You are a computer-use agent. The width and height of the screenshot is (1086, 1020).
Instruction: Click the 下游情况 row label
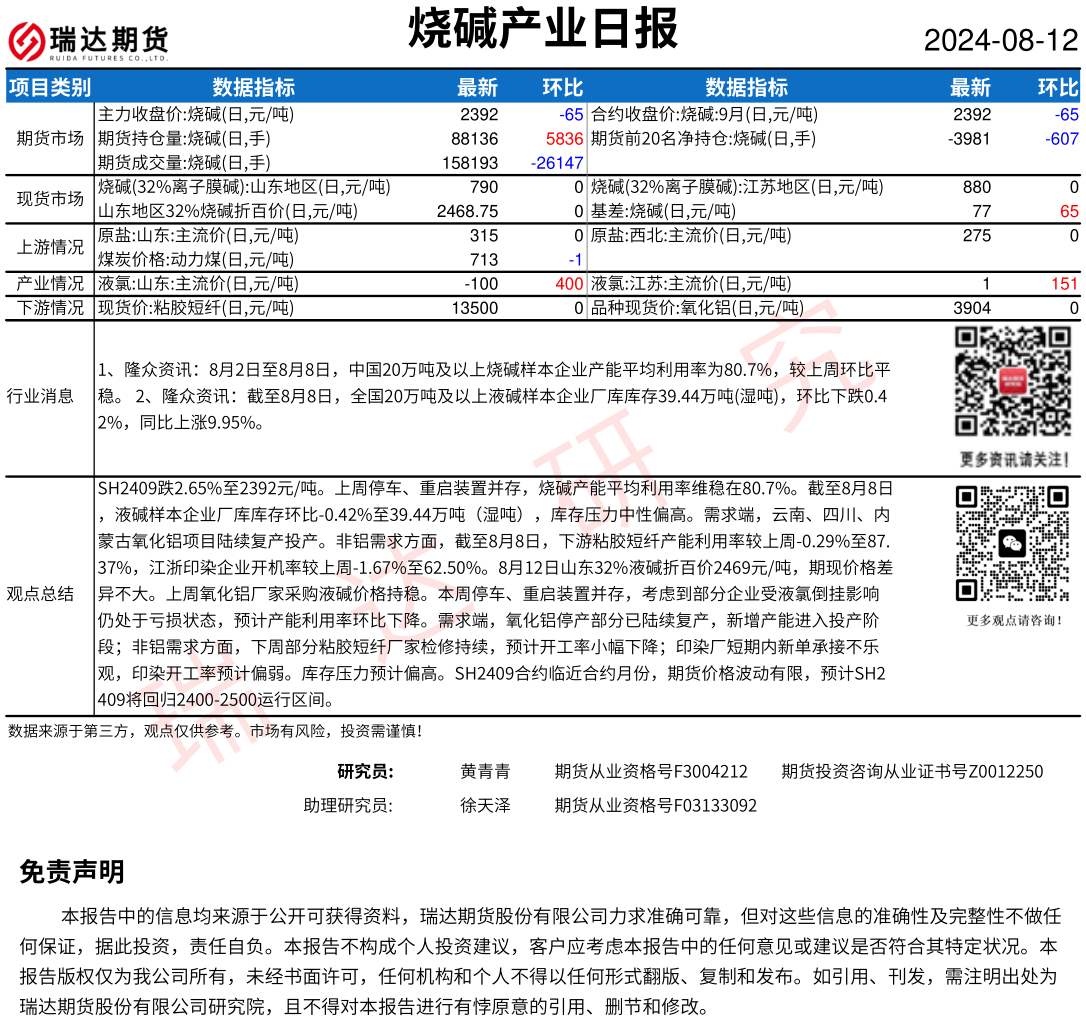pos(49,308)
